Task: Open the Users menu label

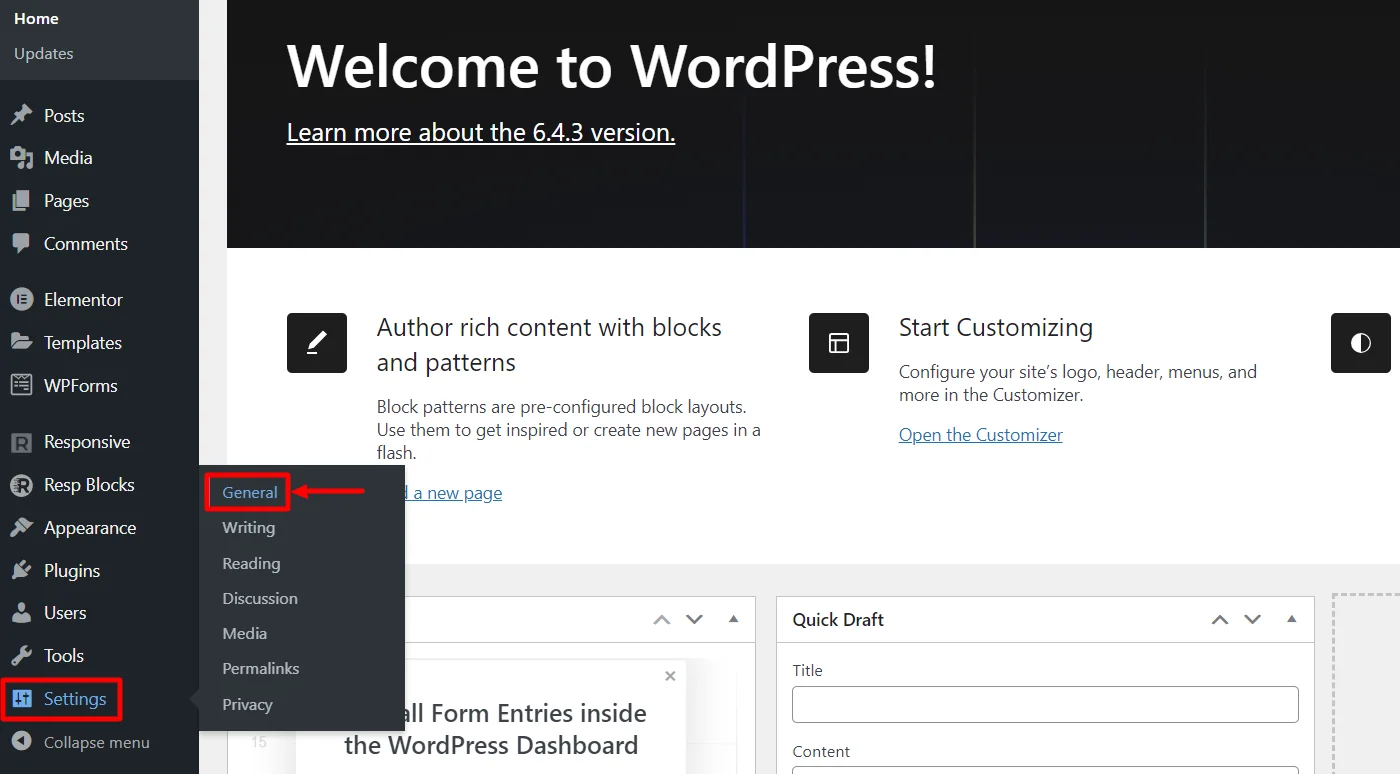Action: point(65,613)
